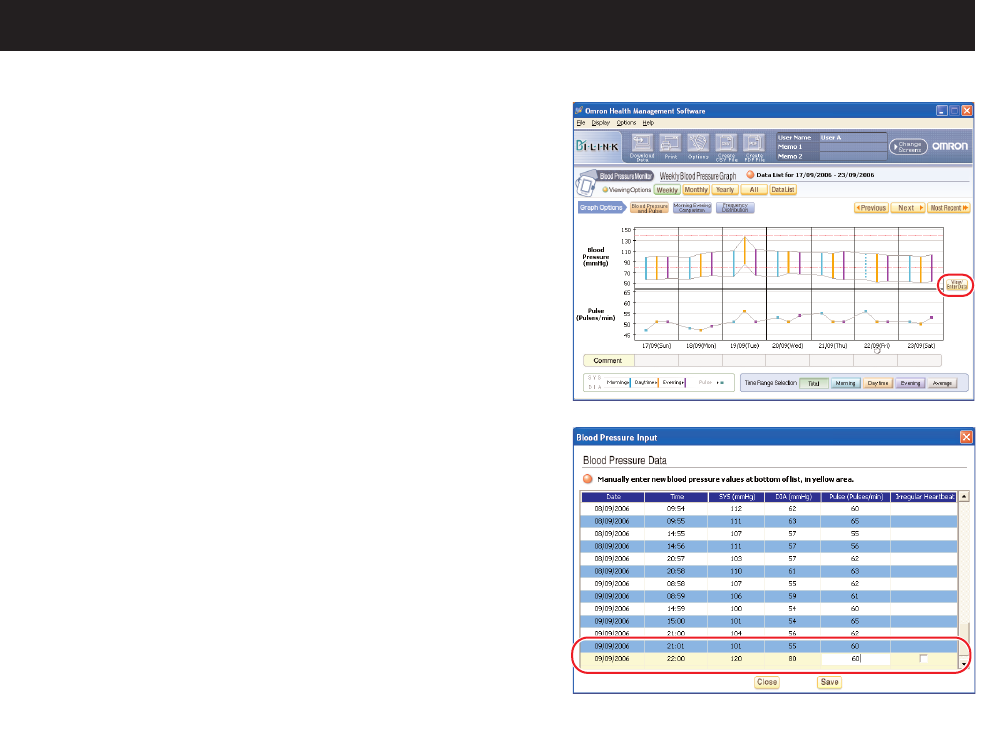Go to the Next week
Viewport: 992px width, 733px height.
pyautogui.click(x=908, y=207)
